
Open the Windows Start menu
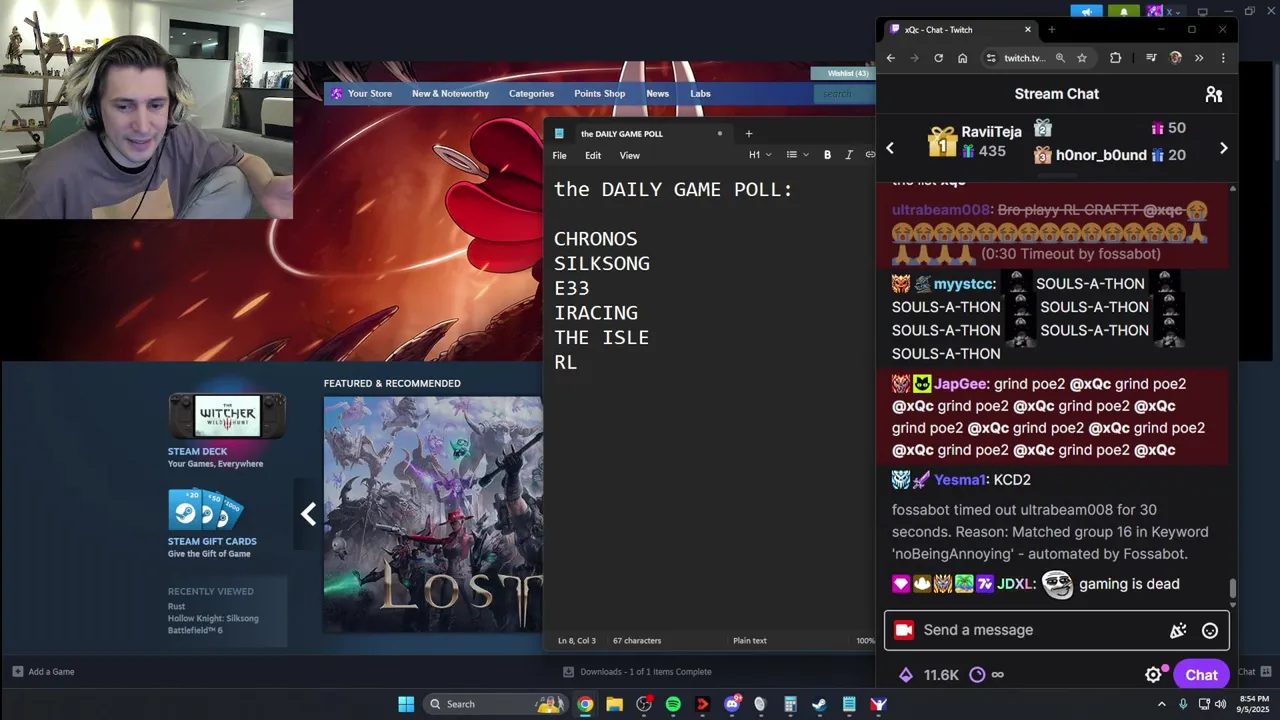pos(406,704)
